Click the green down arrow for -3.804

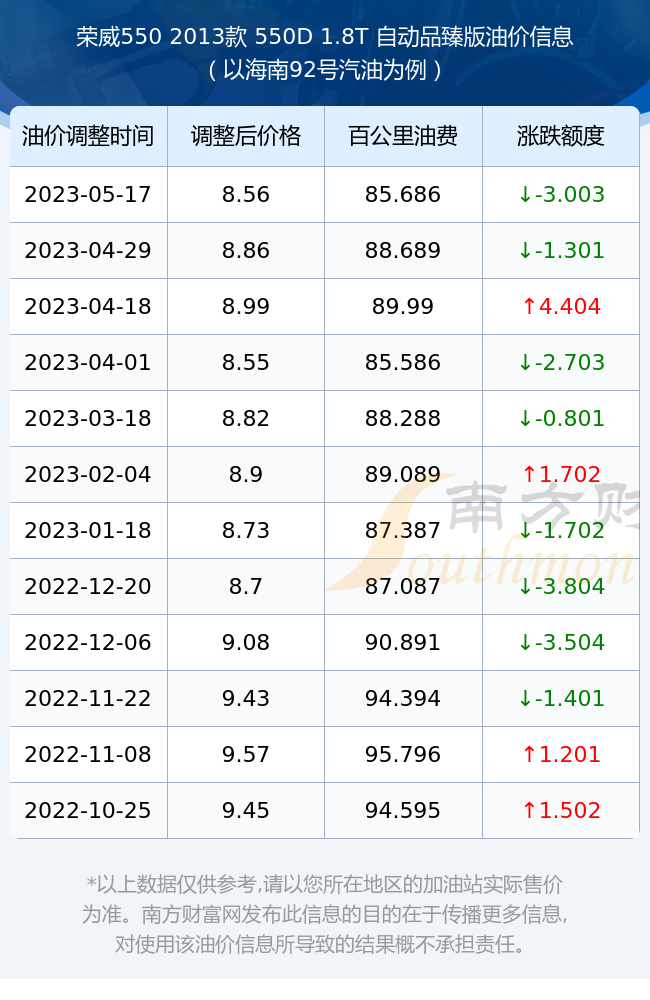[525, 587]
